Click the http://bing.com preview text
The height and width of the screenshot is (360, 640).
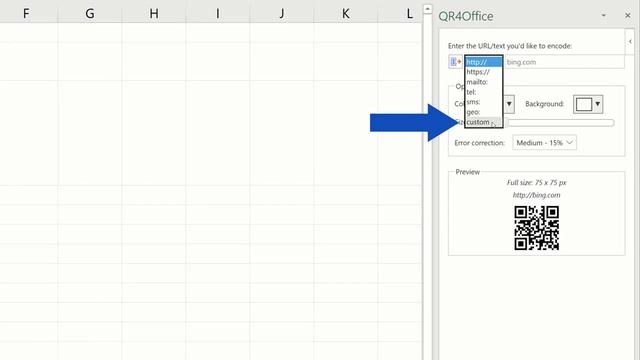click(x=536, y=195)
